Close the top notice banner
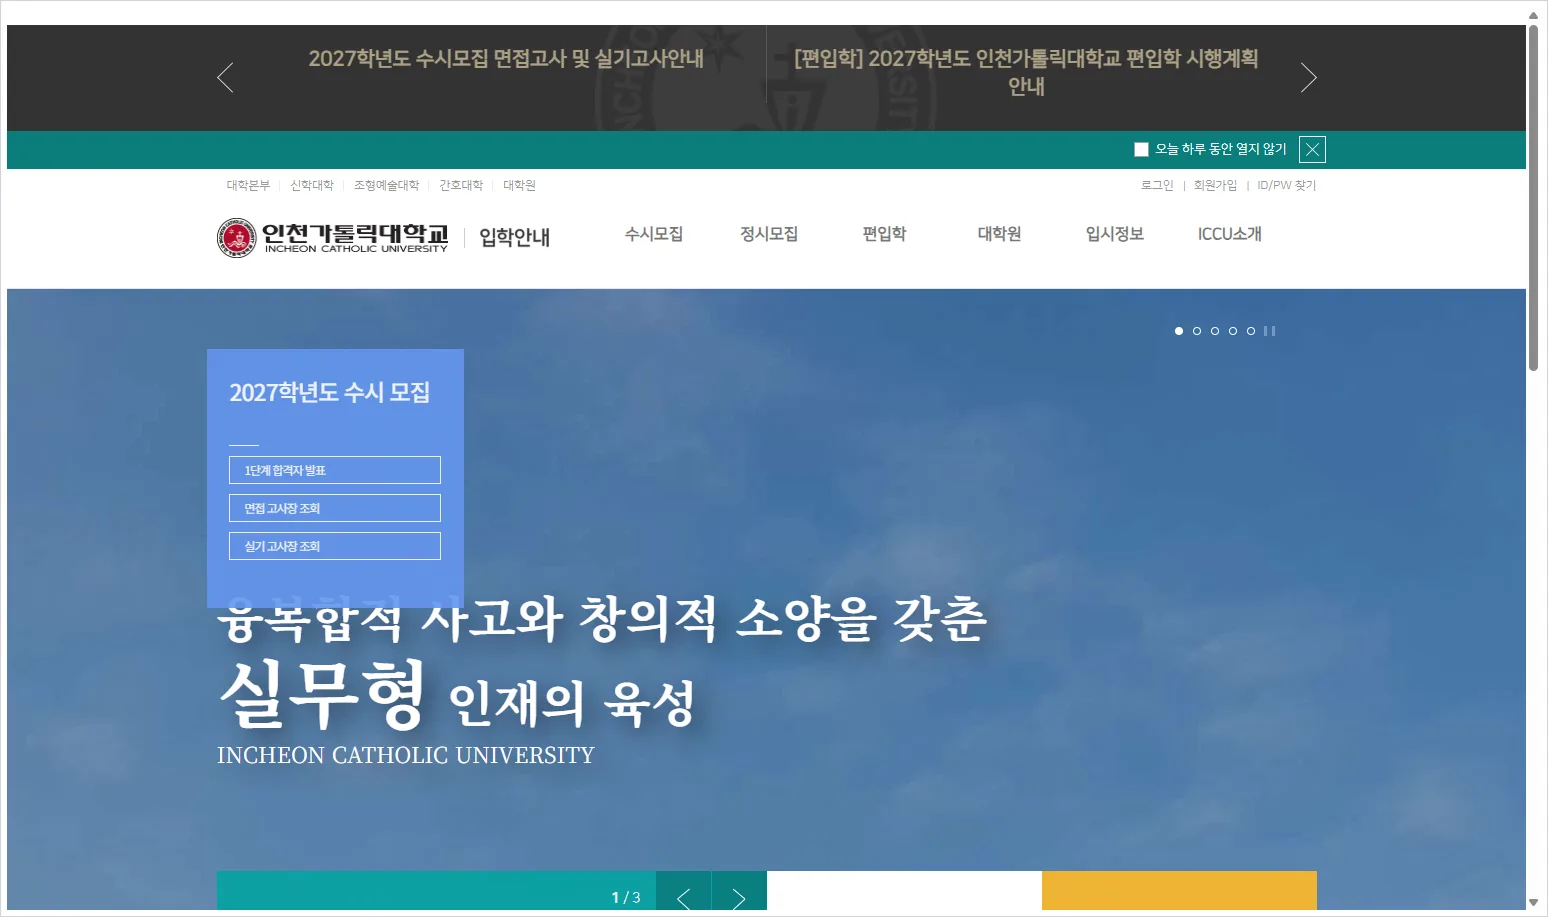 point(1312,150)
